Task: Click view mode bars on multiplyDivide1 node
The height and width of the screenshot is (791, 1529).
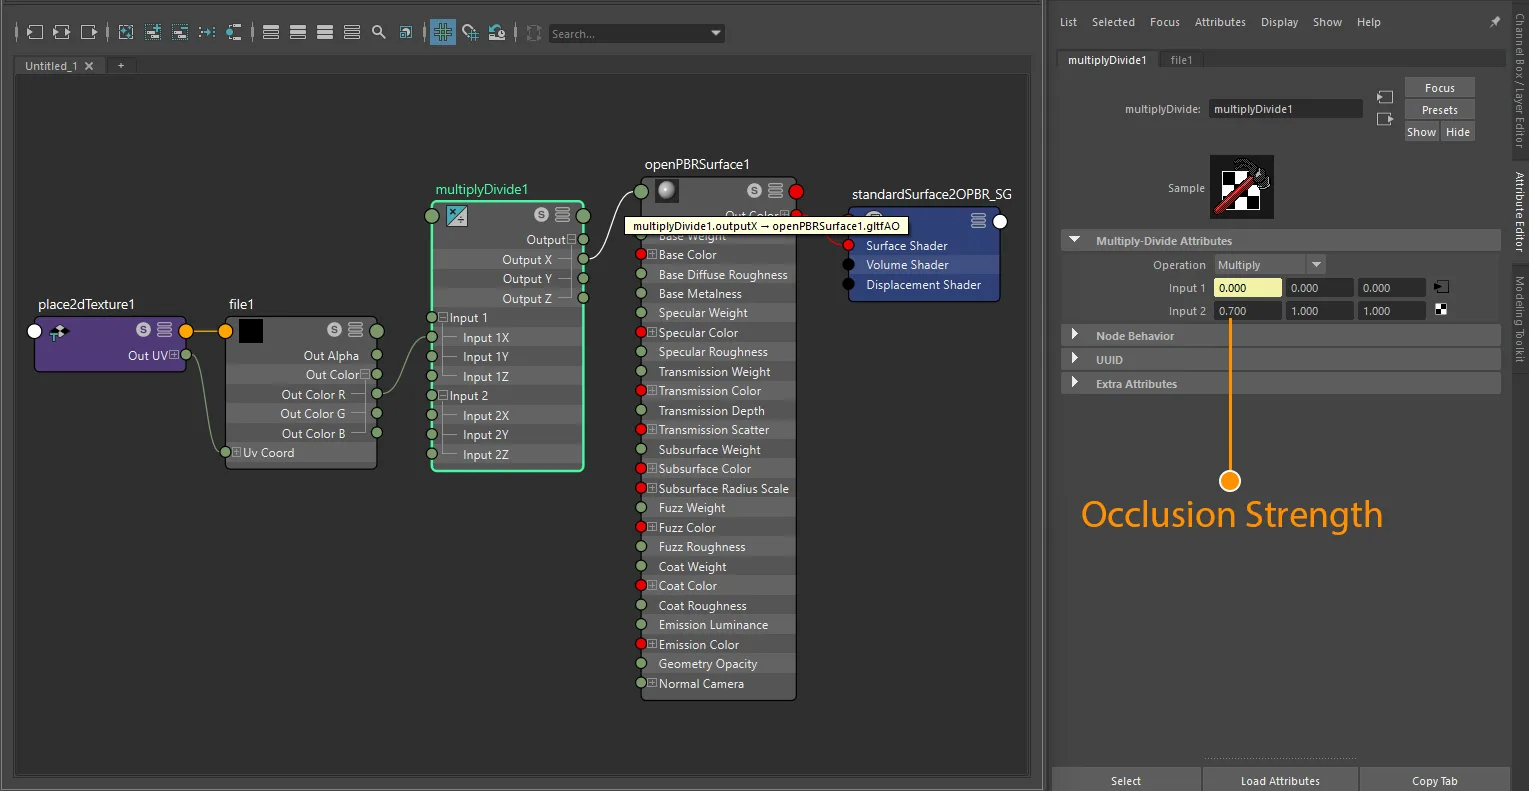Action: pyautogui.click(x=562, y=215)
